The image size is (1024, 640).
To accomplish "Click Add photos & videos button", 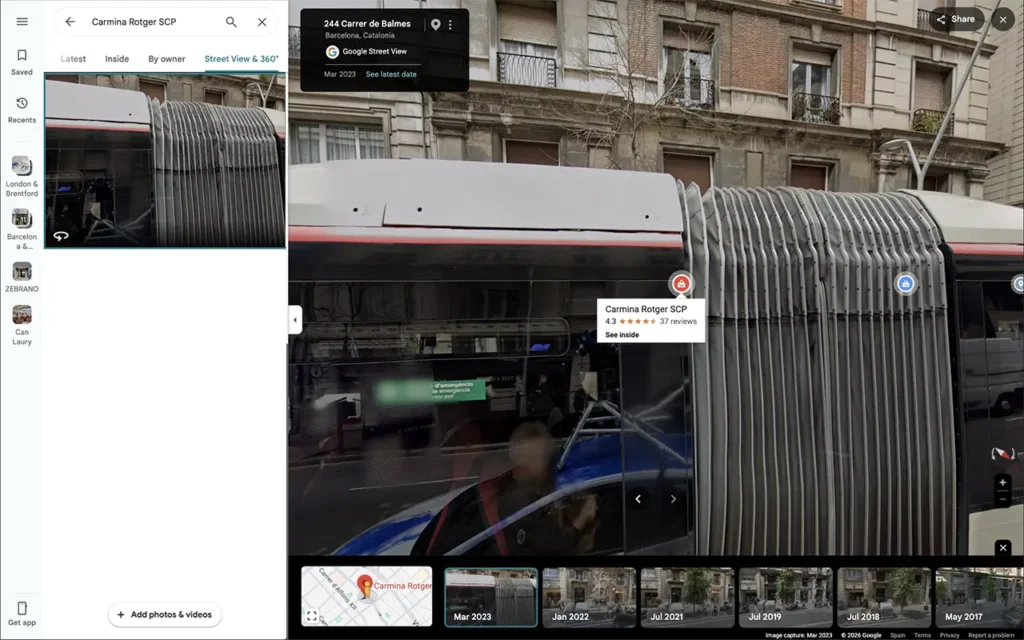I will [165, 615].
